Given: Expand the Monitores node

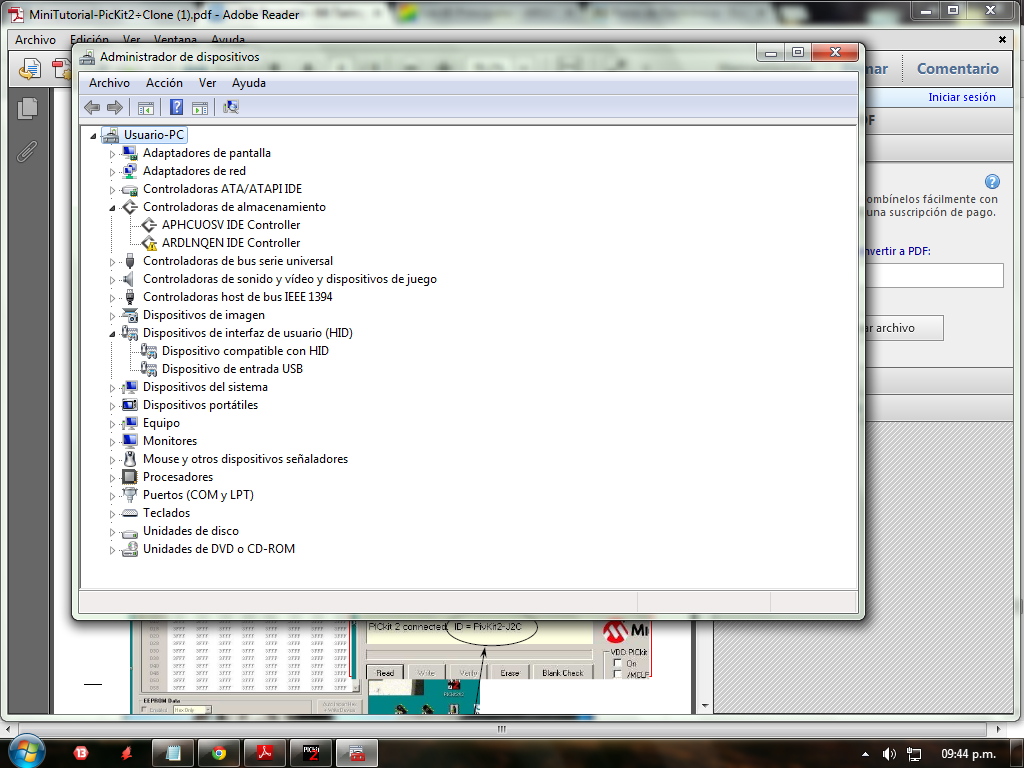Looking at the screenshot, I should [112, 442].
